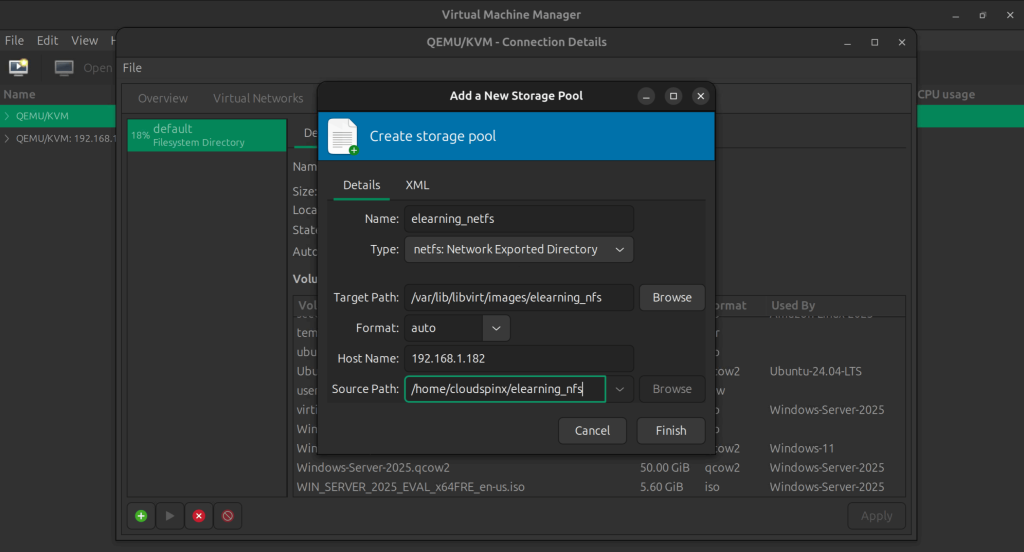Minimize the Add a New Storage Pool dialog

coord(646,96)
